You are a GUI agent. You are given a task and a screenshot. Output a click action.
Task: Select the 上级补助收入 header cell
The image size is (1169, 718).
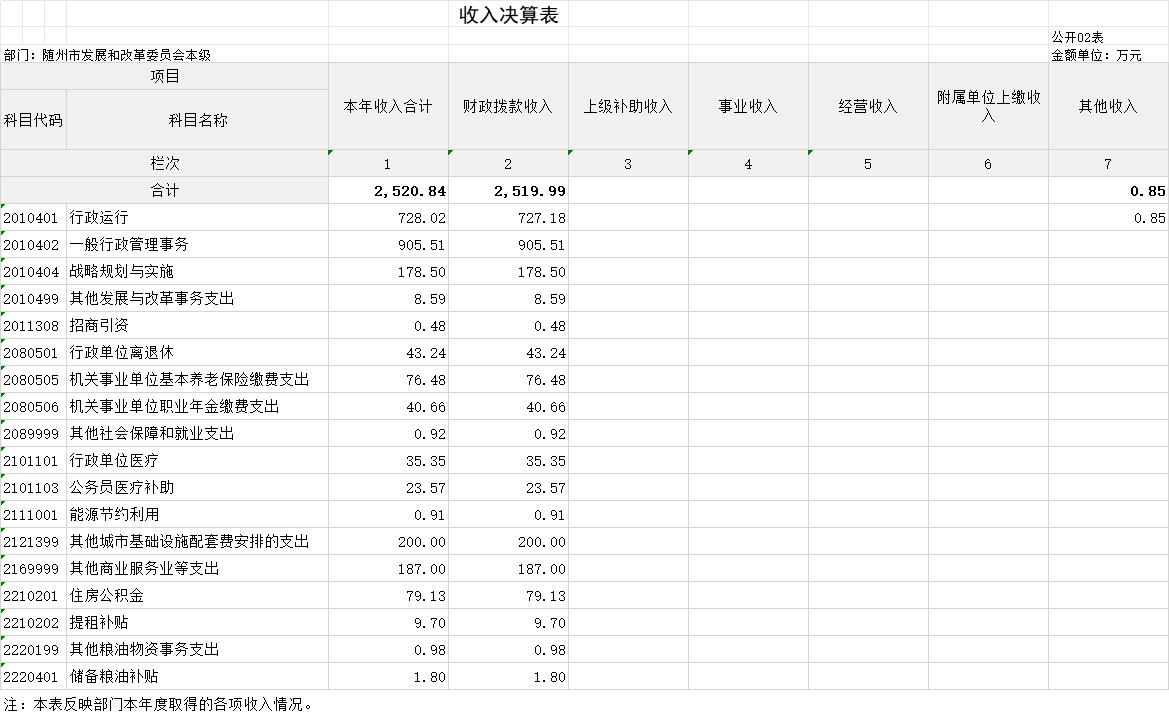[628, 106]
